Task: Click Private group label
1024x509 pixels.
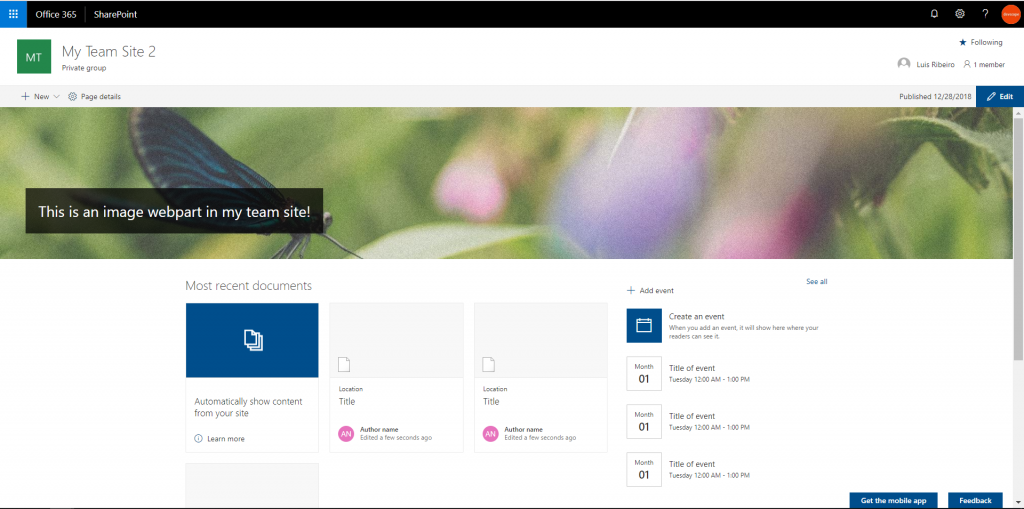Action: pyautogui.click(x=84, y=68)
